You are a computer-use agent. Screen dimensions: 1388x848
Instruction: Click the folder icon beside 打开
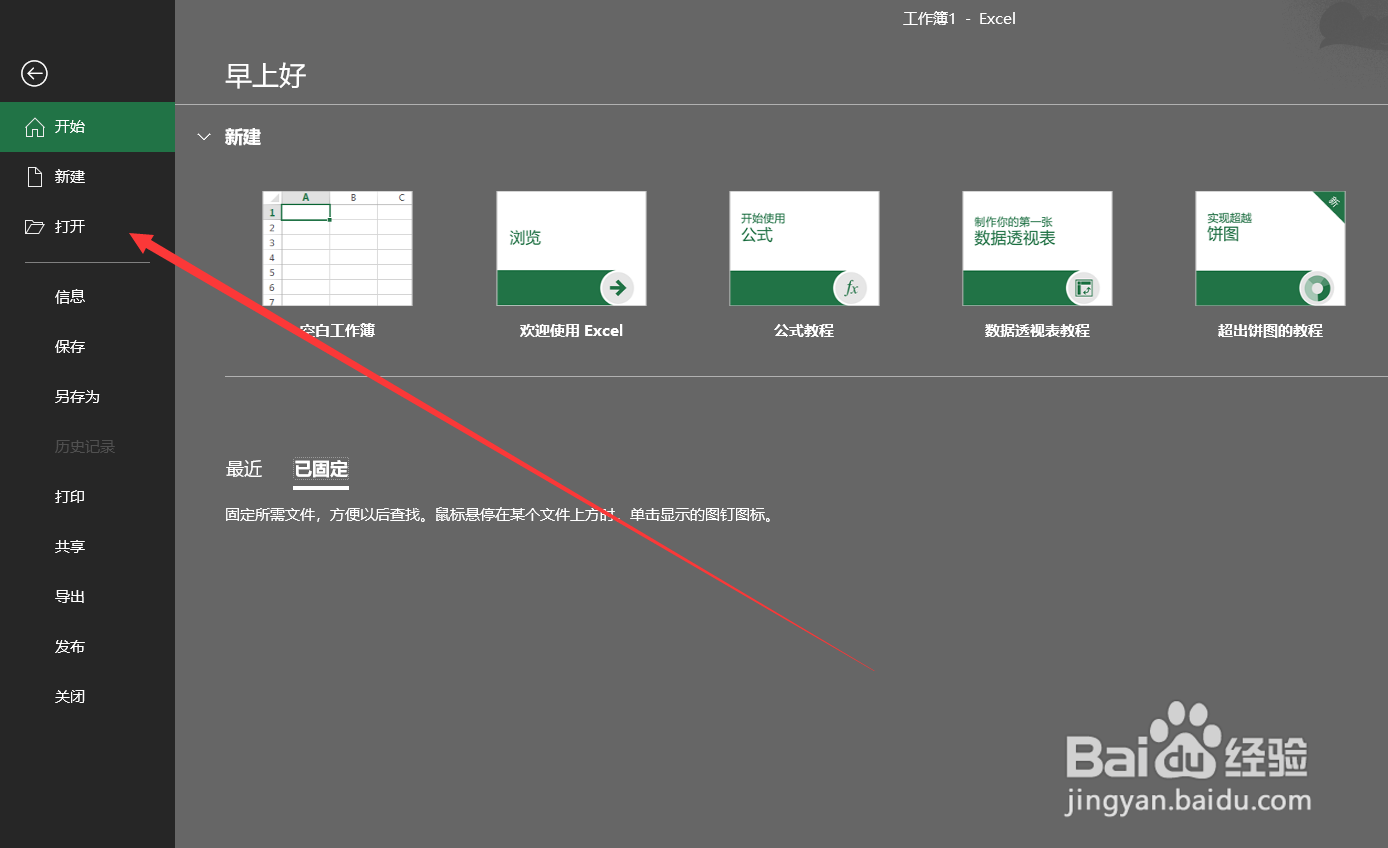35,227
